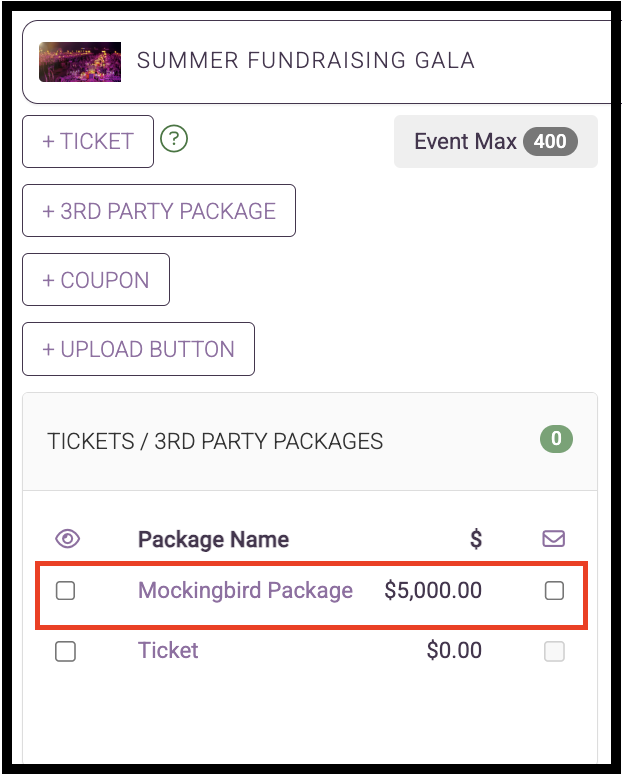The height and width of the screenshot is (778, 622).
Task: Click the dollar sign column header
Action: (476, 539)
